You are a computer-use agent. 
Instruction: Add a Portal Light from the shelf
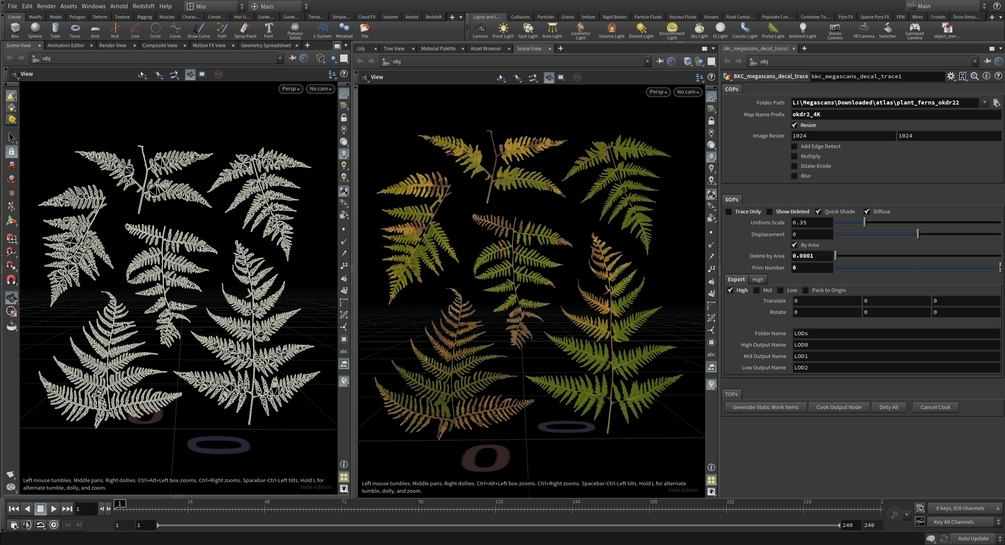773,29
